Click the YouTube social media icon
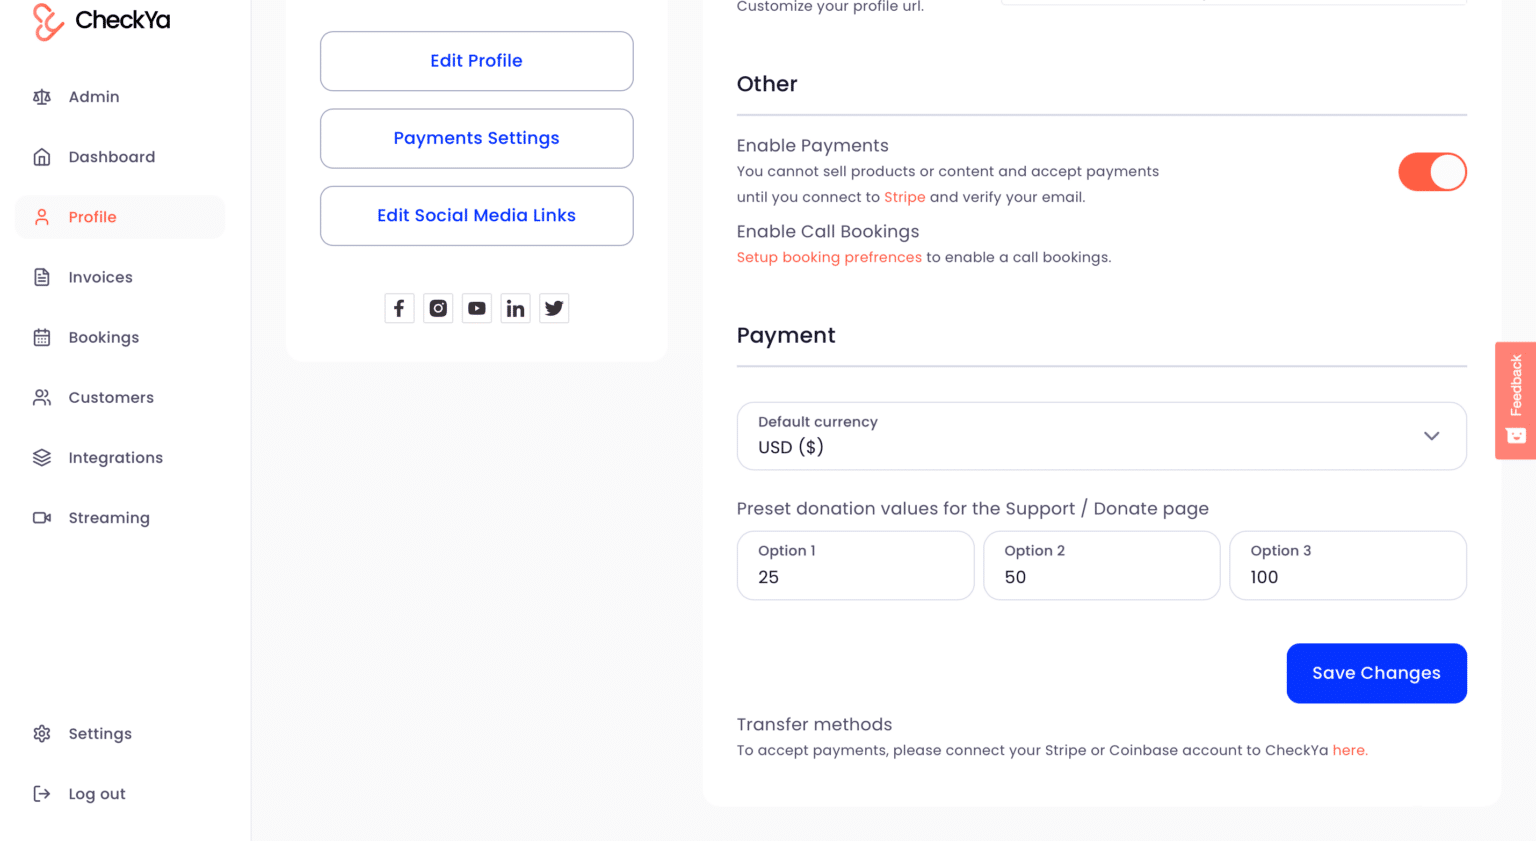The width and height of the screenshot is (1536, 841). [477, 308]
